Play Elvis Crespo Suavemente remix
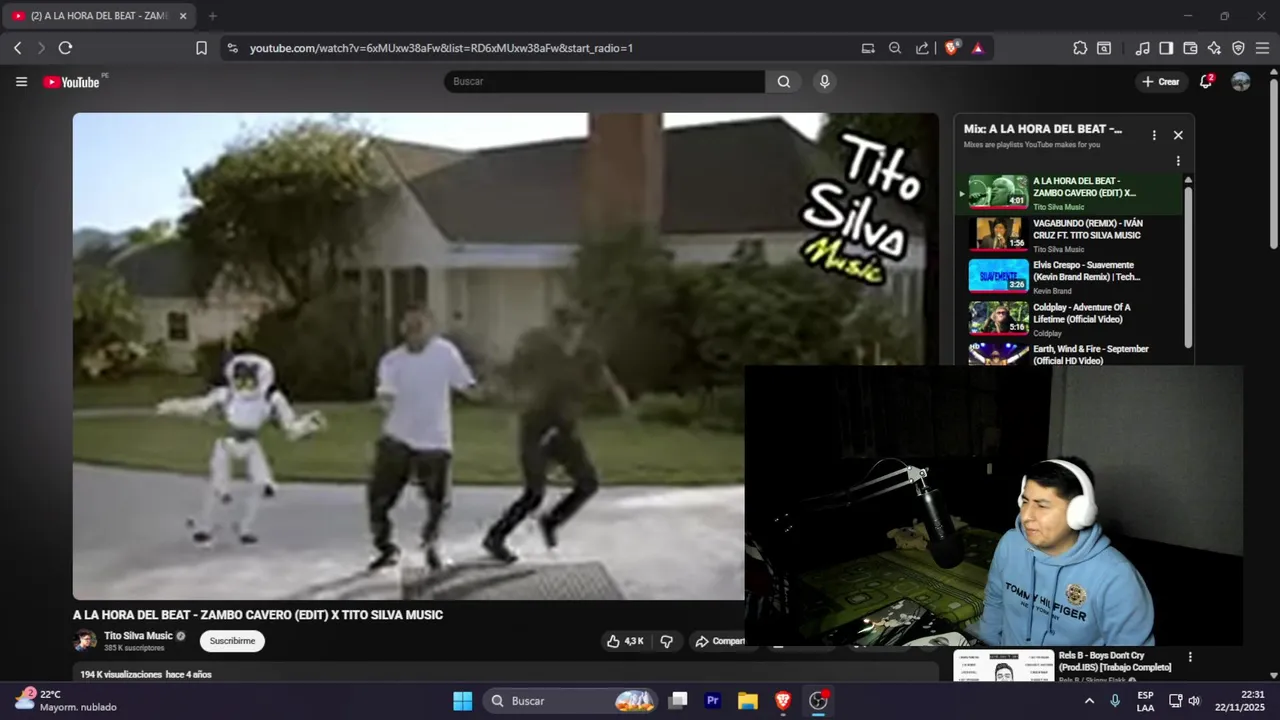1280x720 pixels. click(1069, 276)
